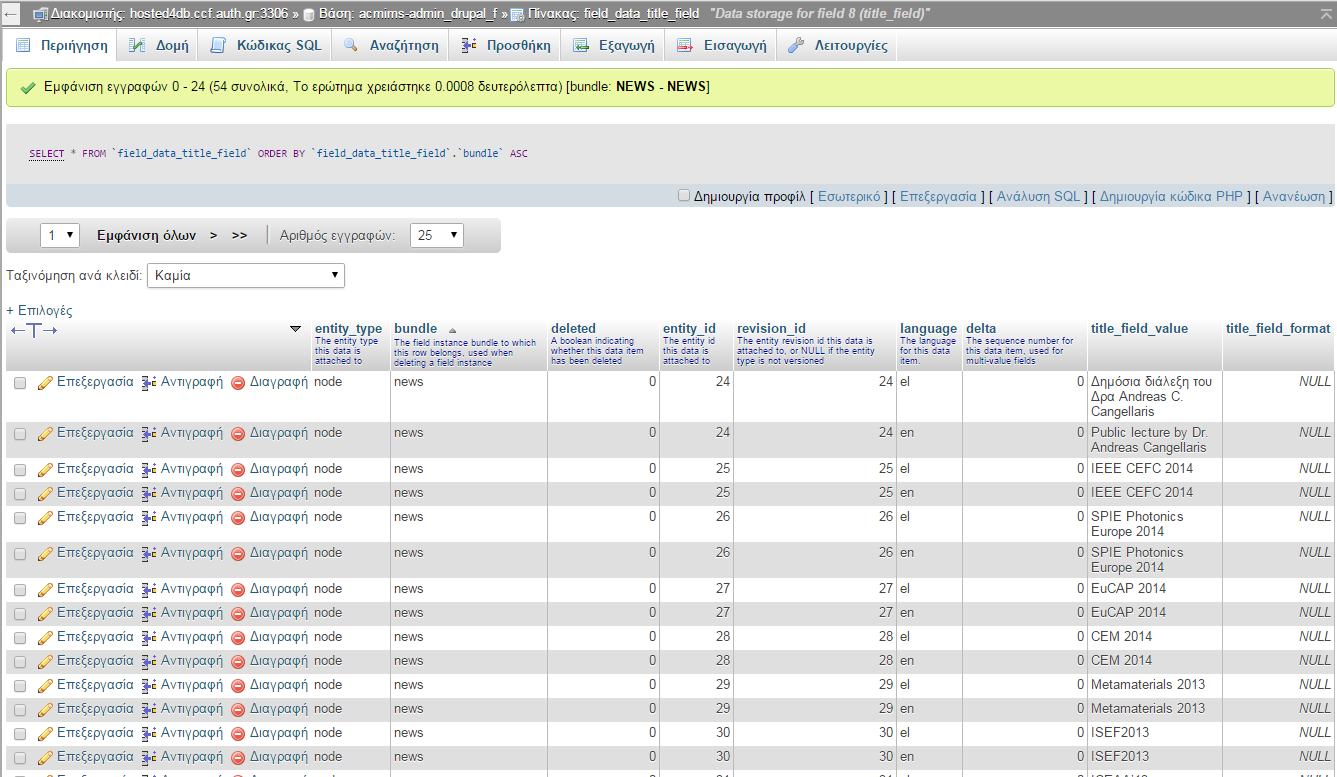
Task: Click the red delete icon for ISEF2013 en row
Action: point(238,758)
